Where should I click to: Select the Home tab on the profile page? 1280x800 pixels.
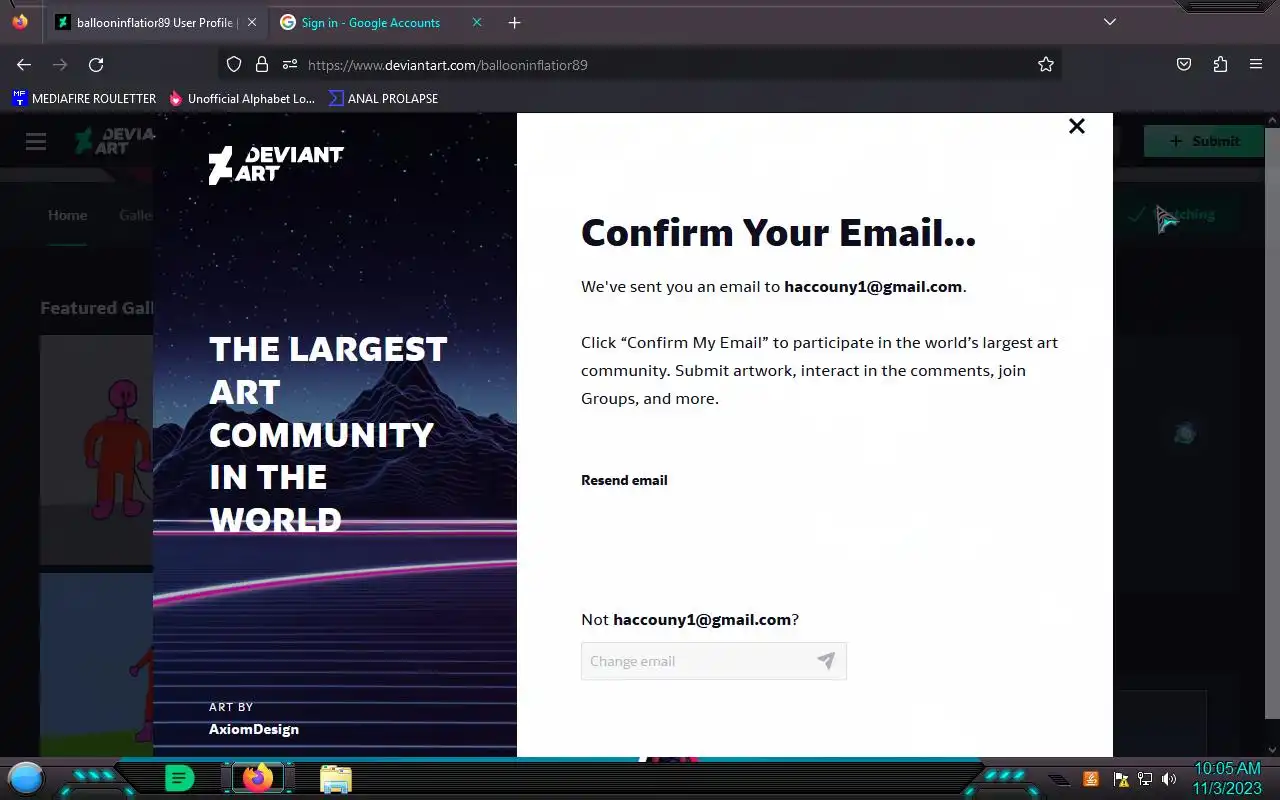tap(67, 215)
